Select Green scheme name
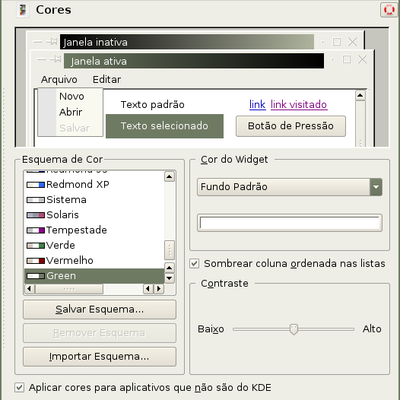This screenshot has height=400, width=400. click(x=61, y=276)
